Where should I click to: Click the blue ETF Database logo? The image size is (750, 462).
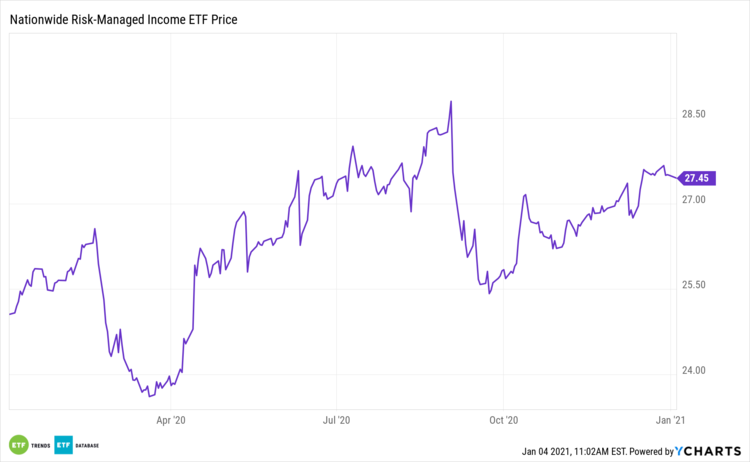(62, 445)
